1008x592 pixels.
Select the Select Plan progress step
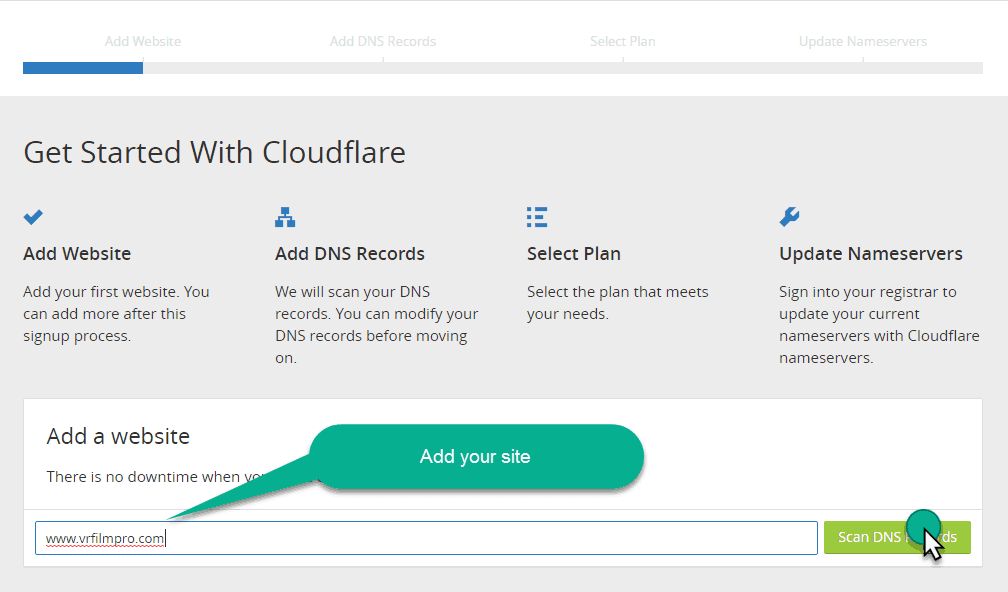click(x=622, y=41)
